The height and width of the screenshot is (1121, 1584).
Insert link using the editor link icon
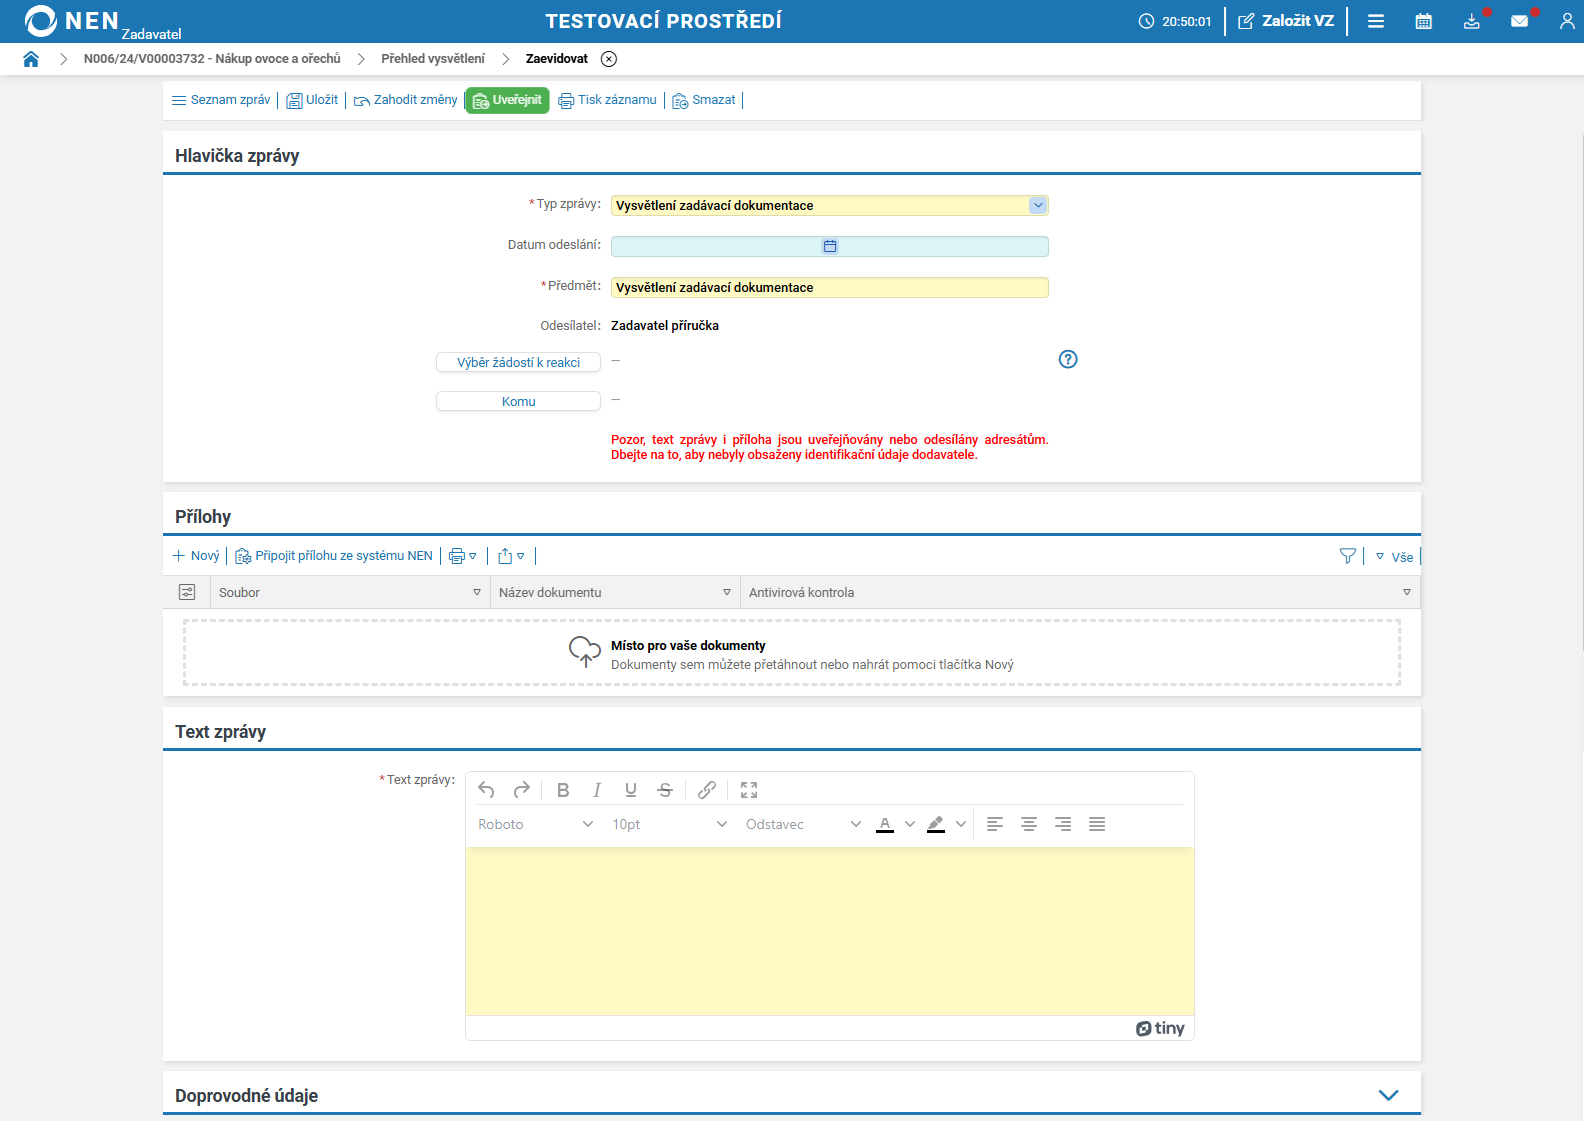pos(706,790)
